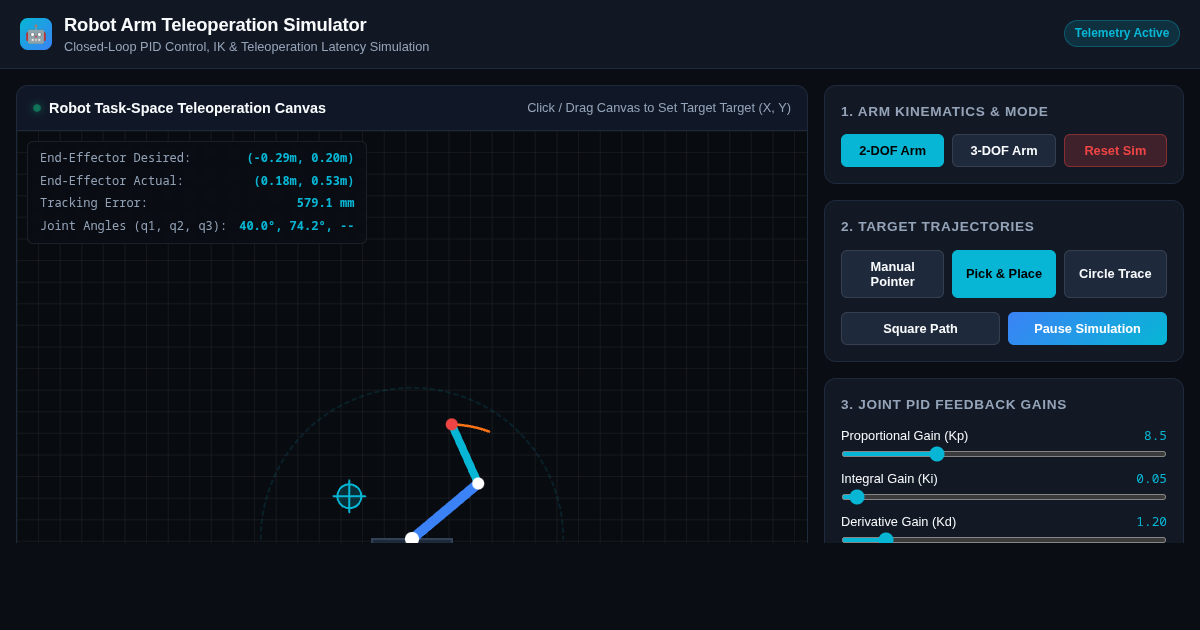Click the '3. JOINT PID FEEDBACK GAINS' heading
Viewport: 1200px width, 630px height.
pos(953,405)
